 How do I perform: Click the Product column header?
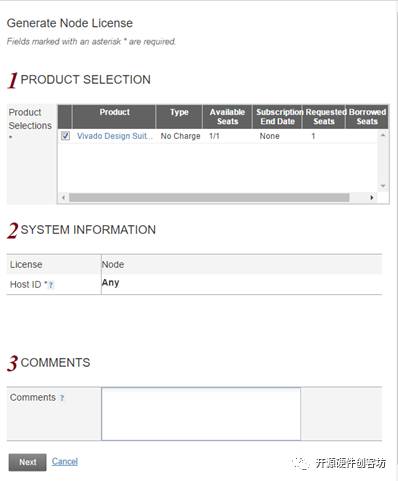click(x=114, y=117)
